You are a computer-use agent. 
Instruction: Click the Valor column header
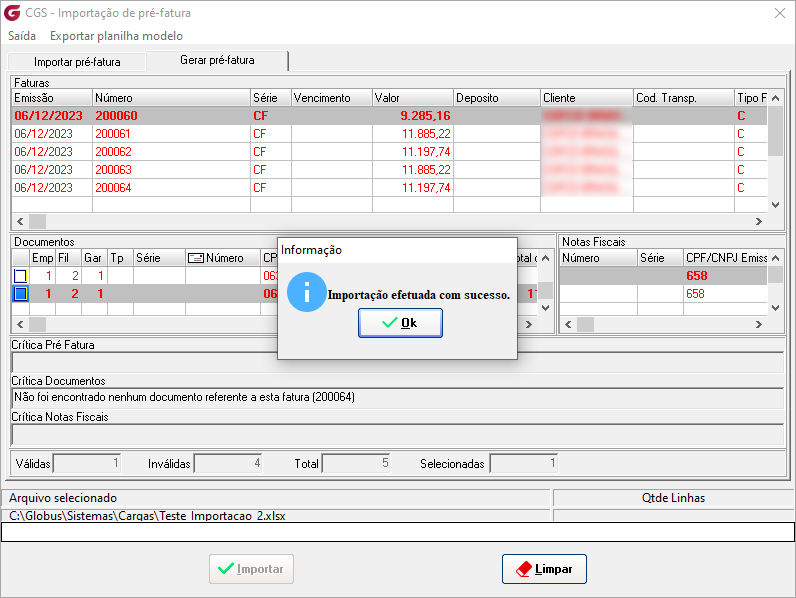(413, 97)
